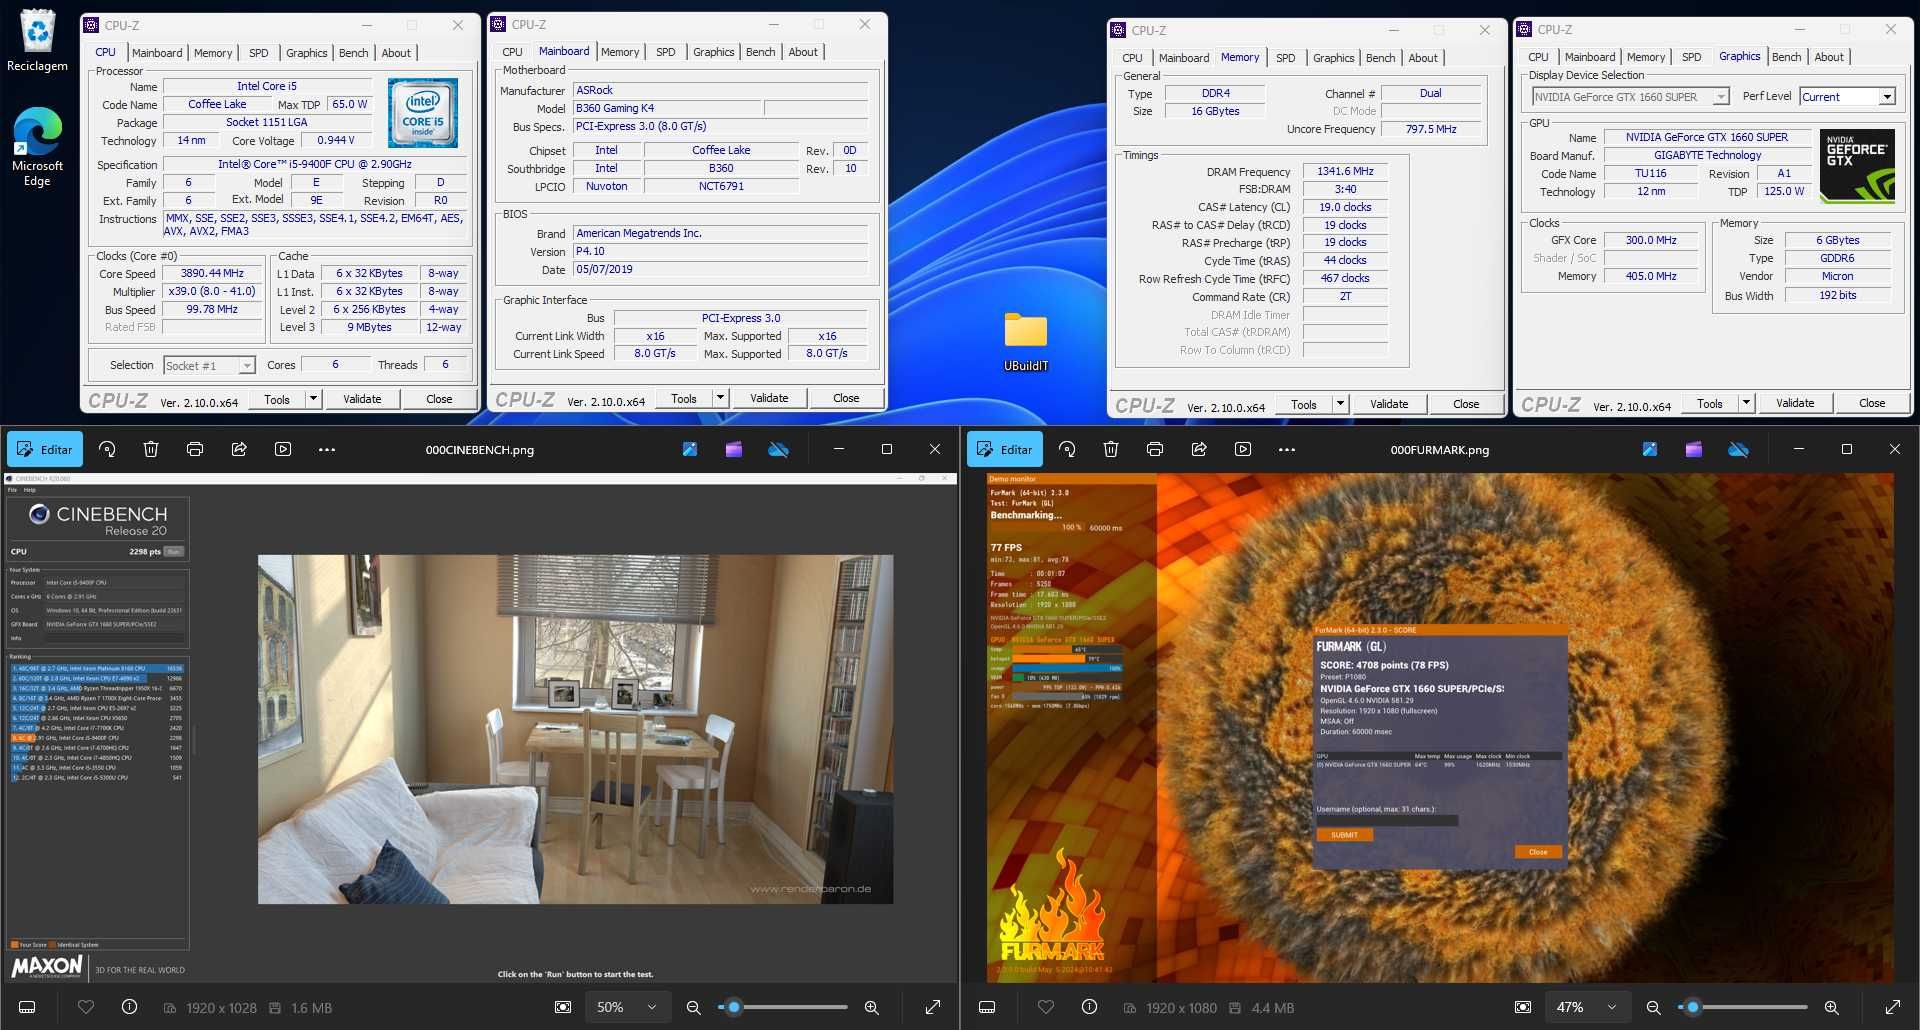Screen dimensions: 1920x1030
Task: Open Microsoft Edge desktop shortcut
Action: 37,146
